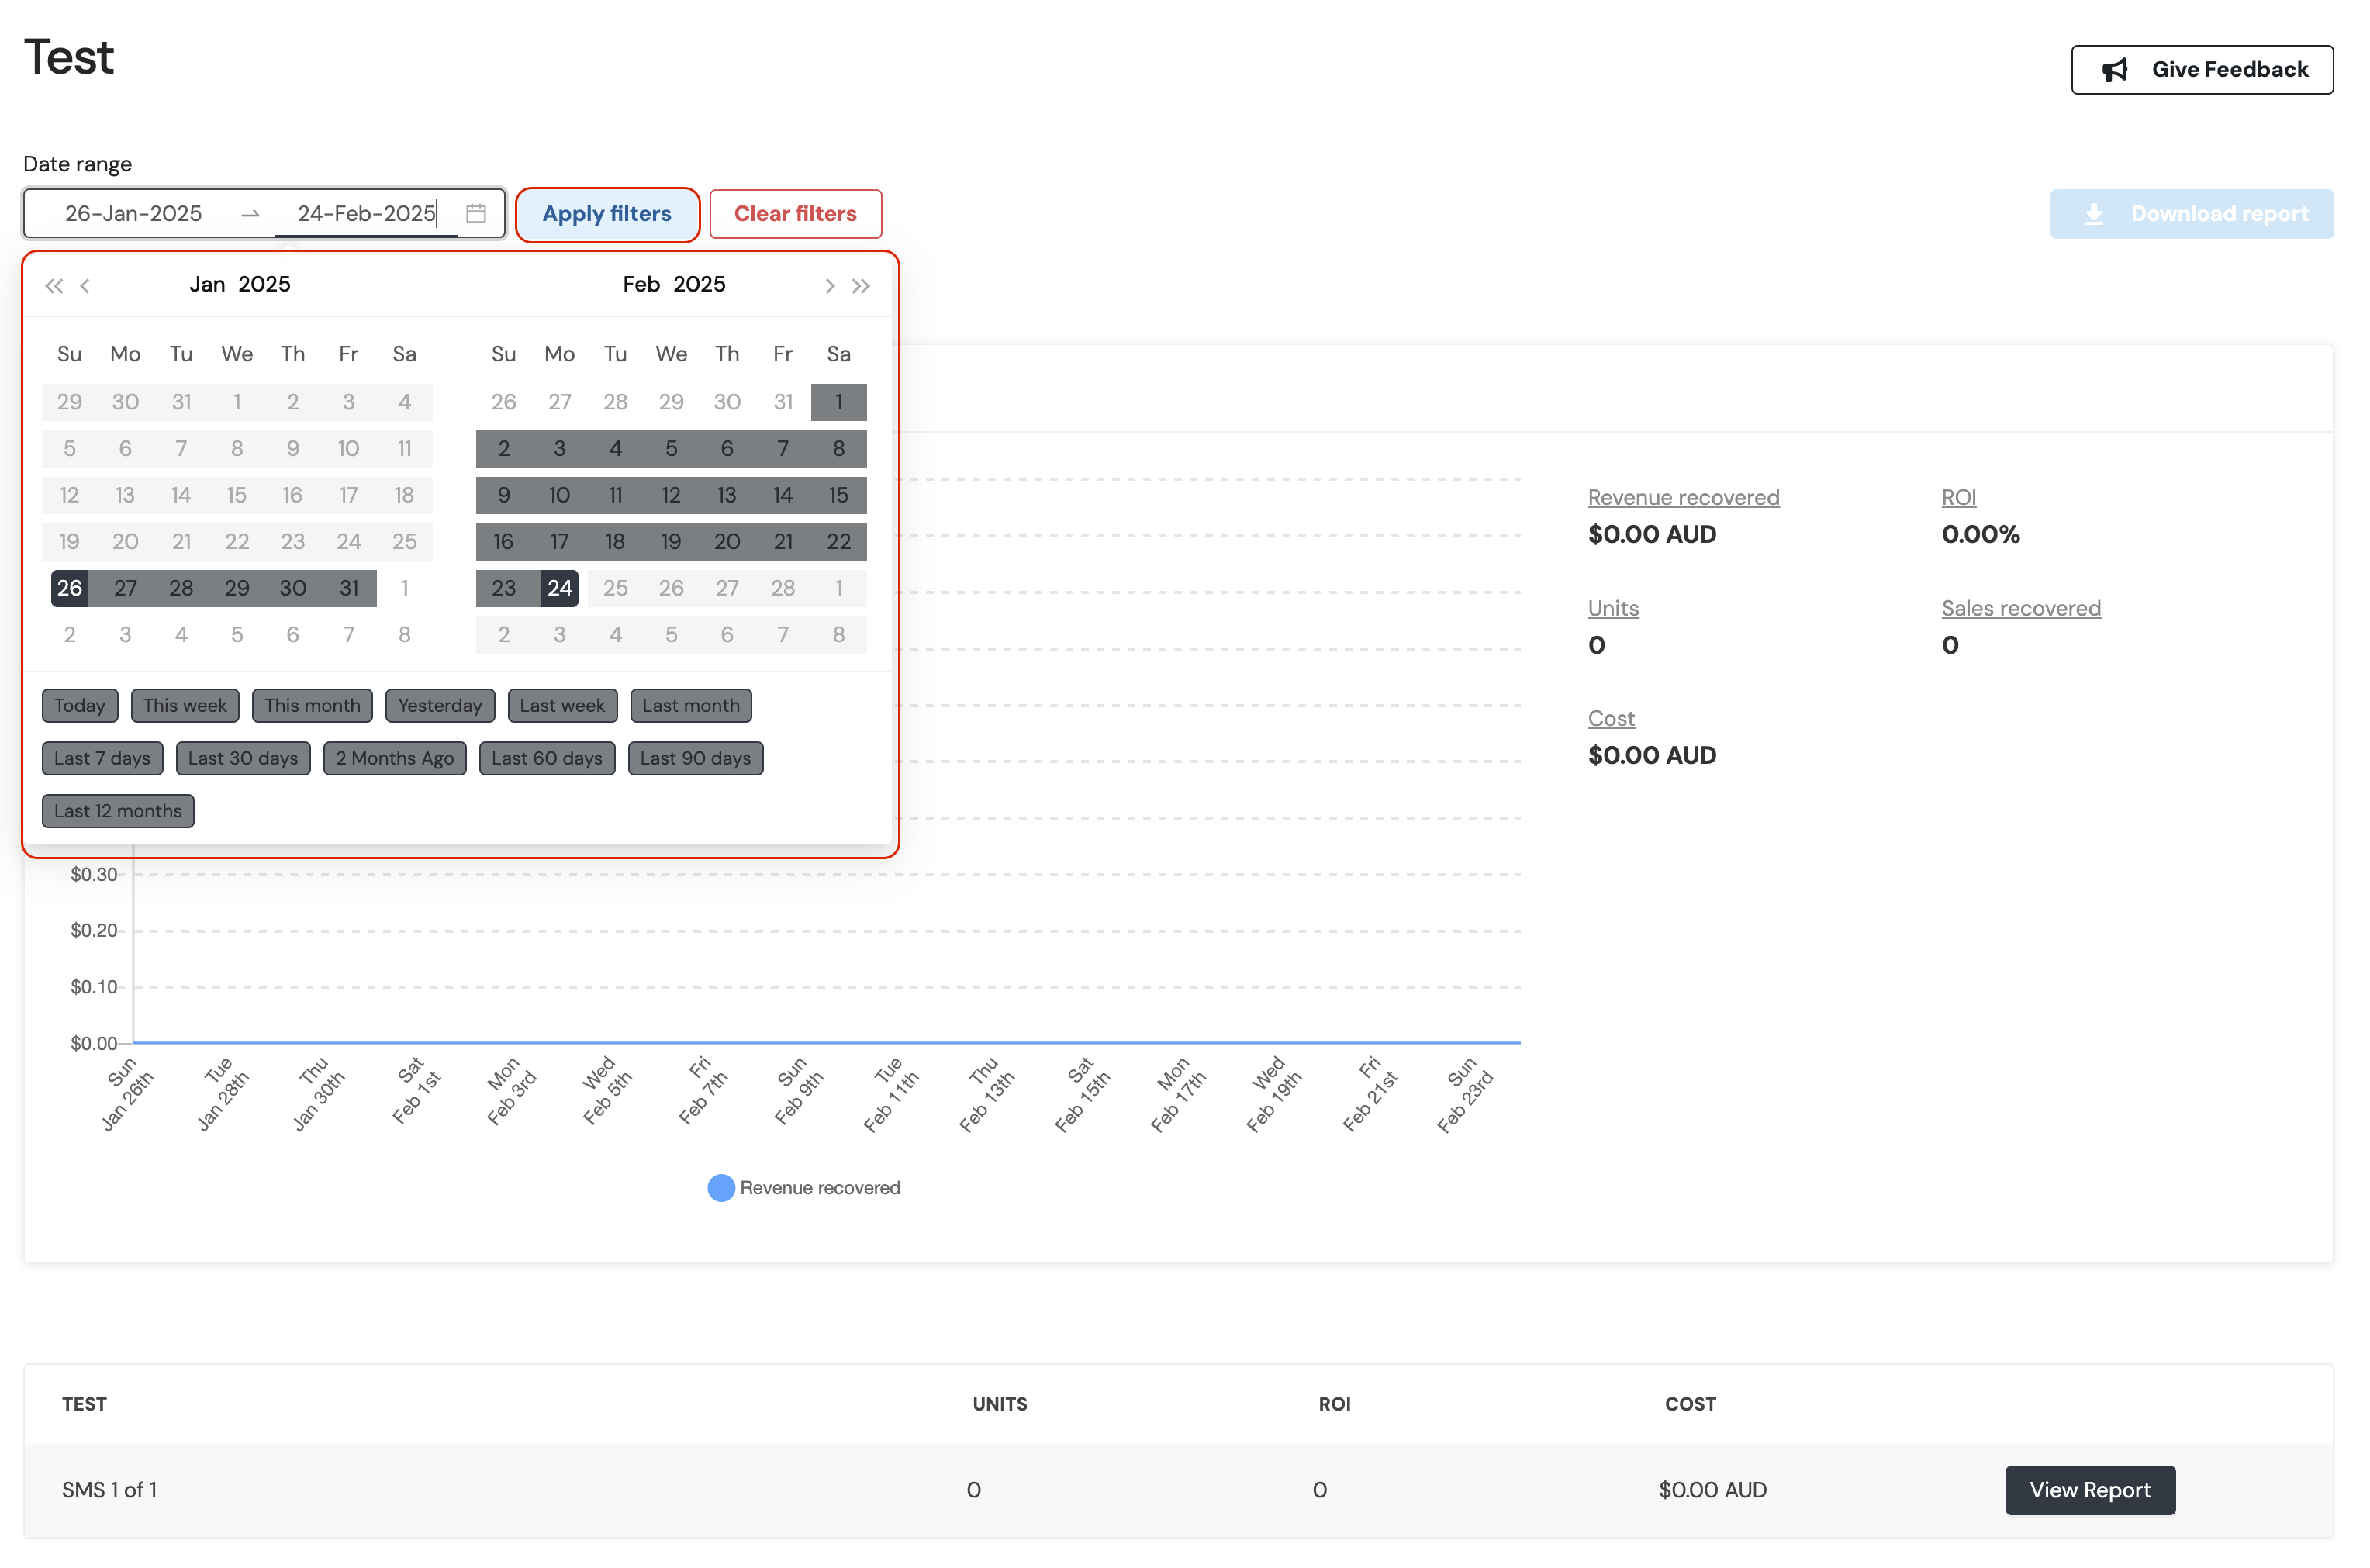Open the Jan month selector in header

click(x=207, y=285)
